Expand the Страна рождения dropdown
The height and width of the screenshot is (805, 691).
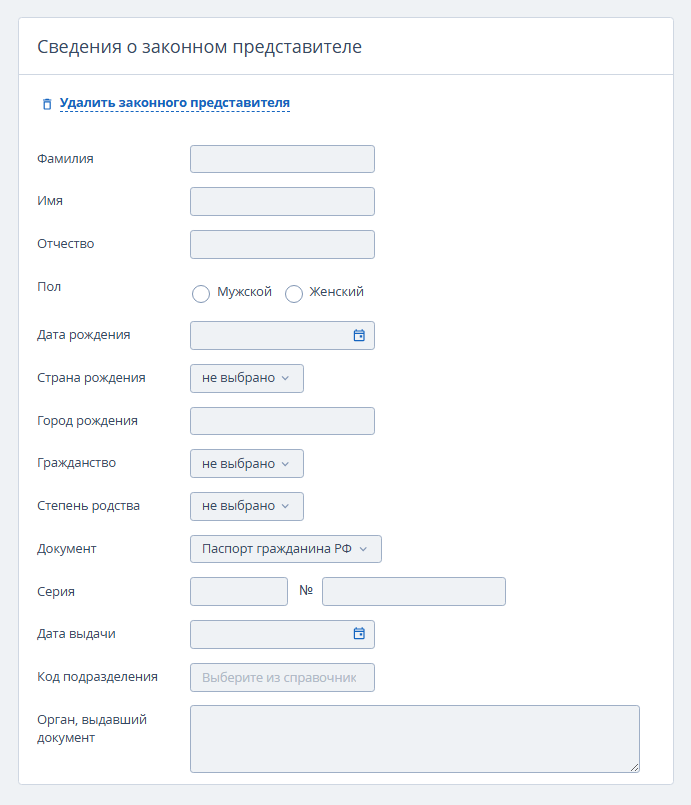pyautogui.click(x=246, y=378)
